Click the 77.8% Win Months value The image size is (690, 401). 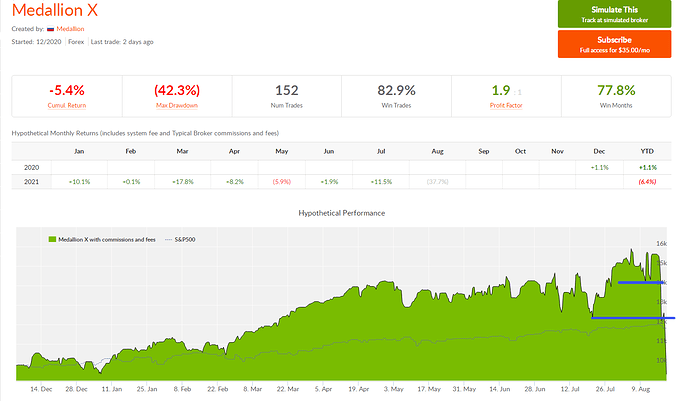(616, 90)
